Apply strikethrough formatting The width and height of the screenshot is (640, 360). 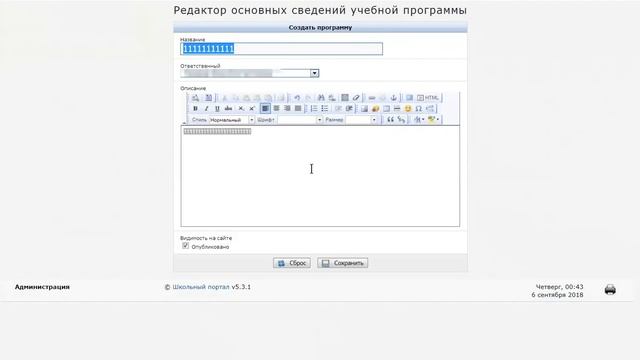[x=229, y=109]
